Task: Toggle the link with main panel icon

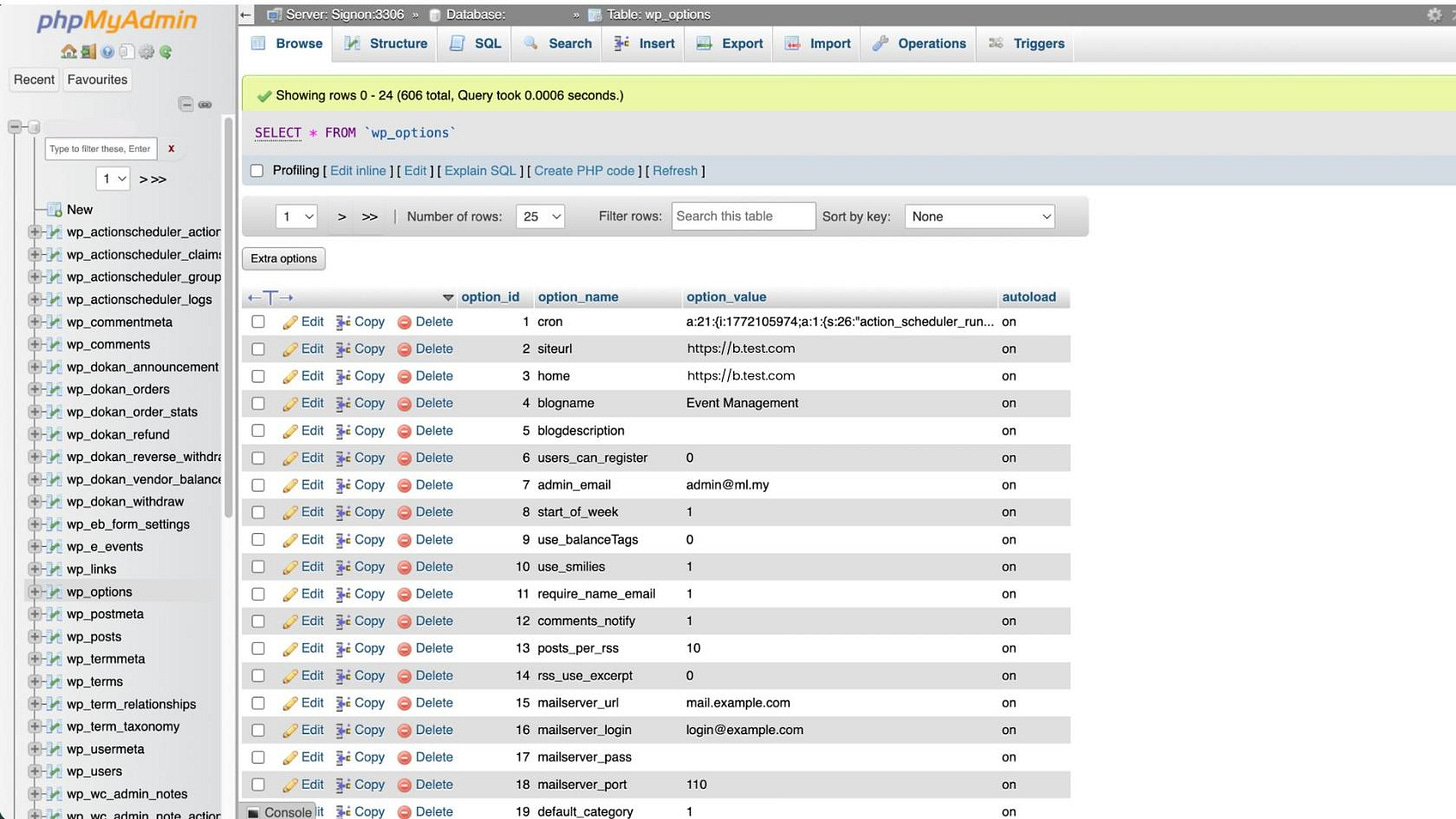Action: (205, 104)
